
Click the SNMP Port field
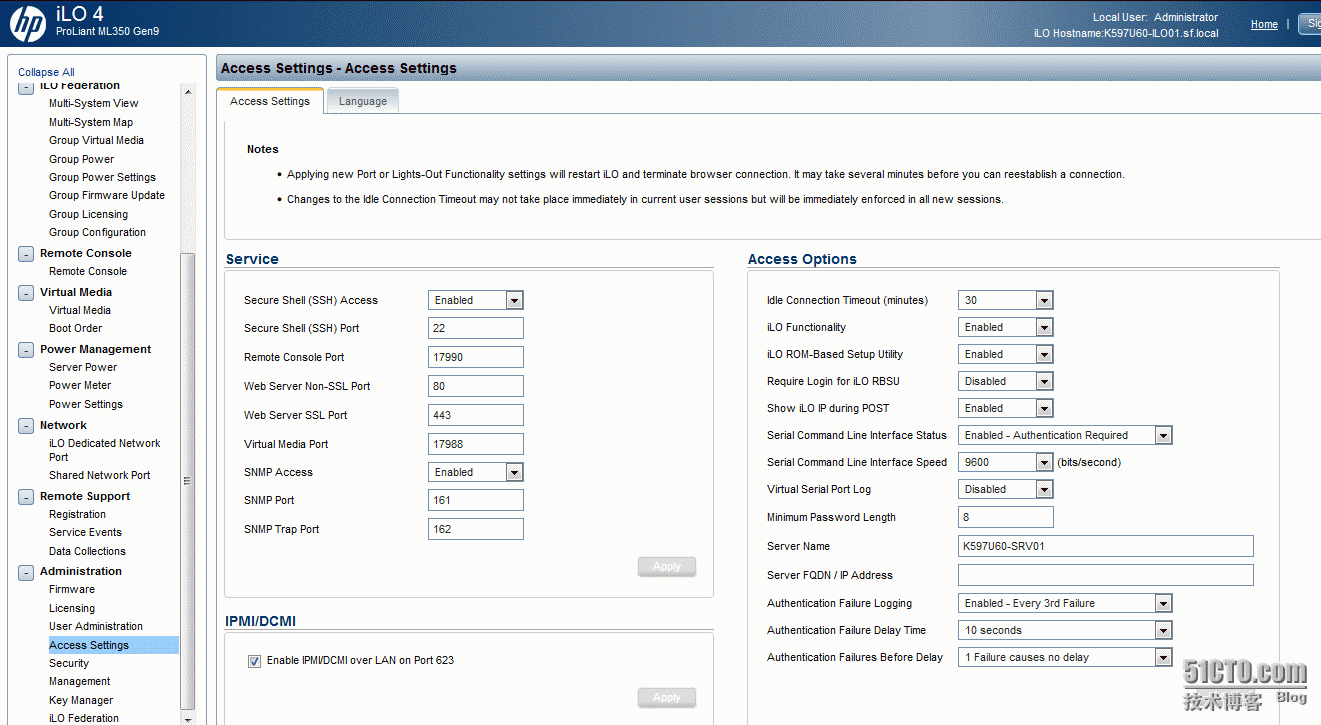pos(476,500)
